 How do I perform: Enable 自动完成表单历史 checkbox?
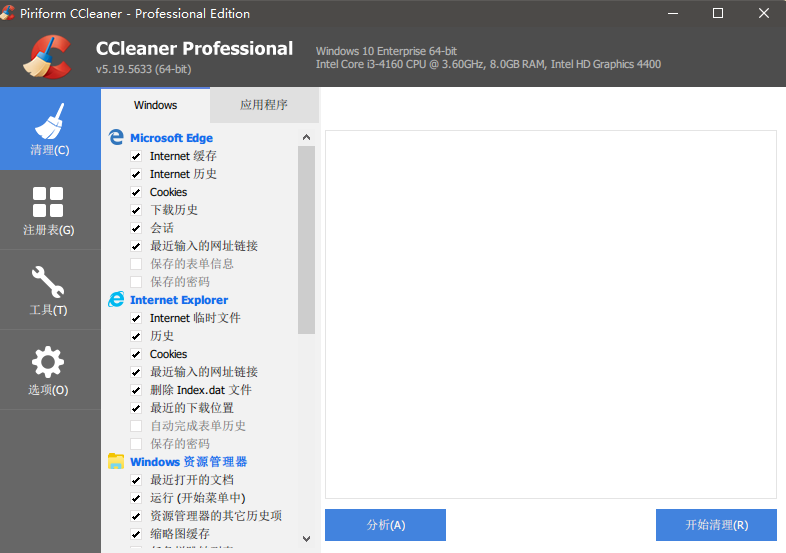[x=136, y=426]
